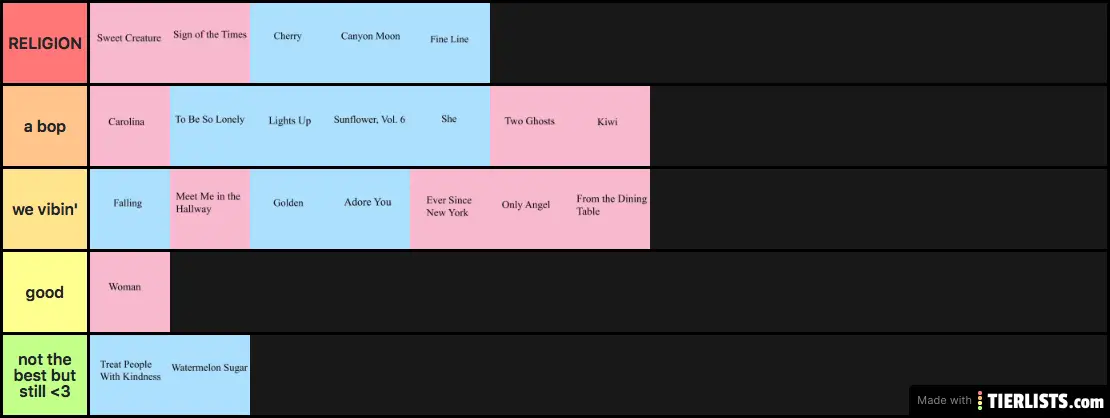Viewport: 1110px width, 418px height.
Task: Click the To Be So Lonely tile
Action: click(x=210, y=125)
